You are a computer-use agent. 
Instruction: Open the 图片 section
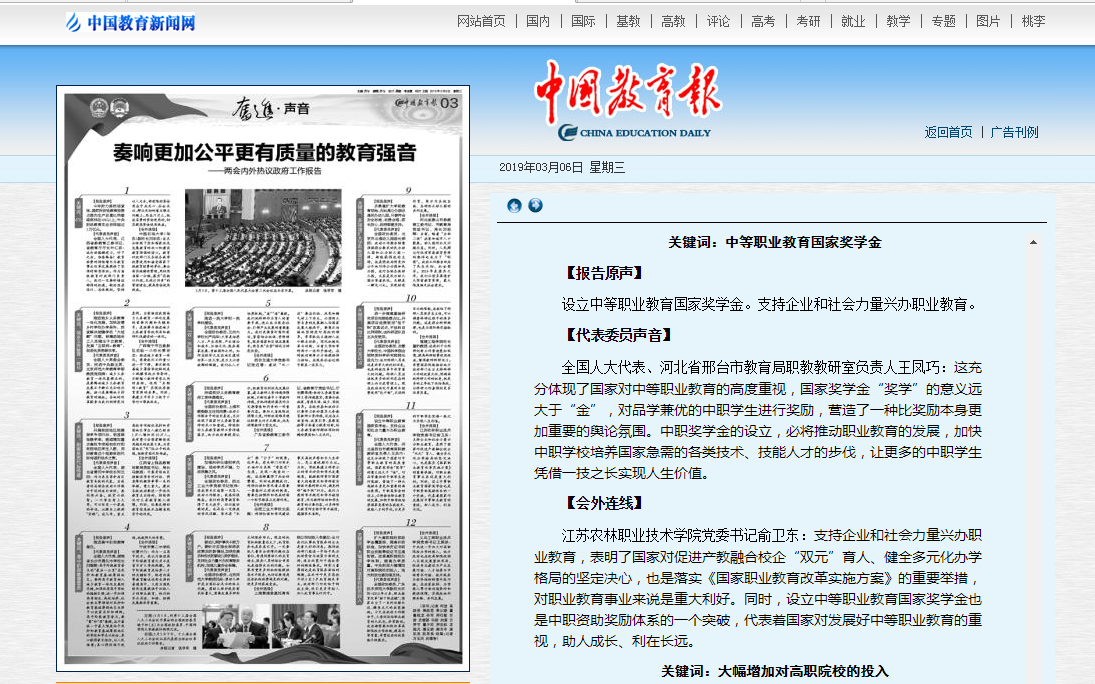tap(988, 21)
